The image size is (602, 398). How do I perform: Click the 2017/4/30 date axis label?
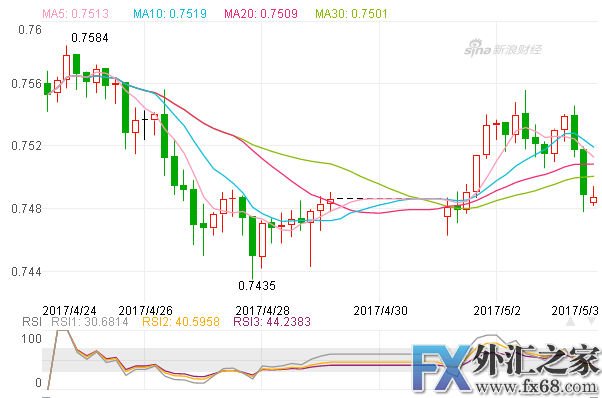point(380,310)
